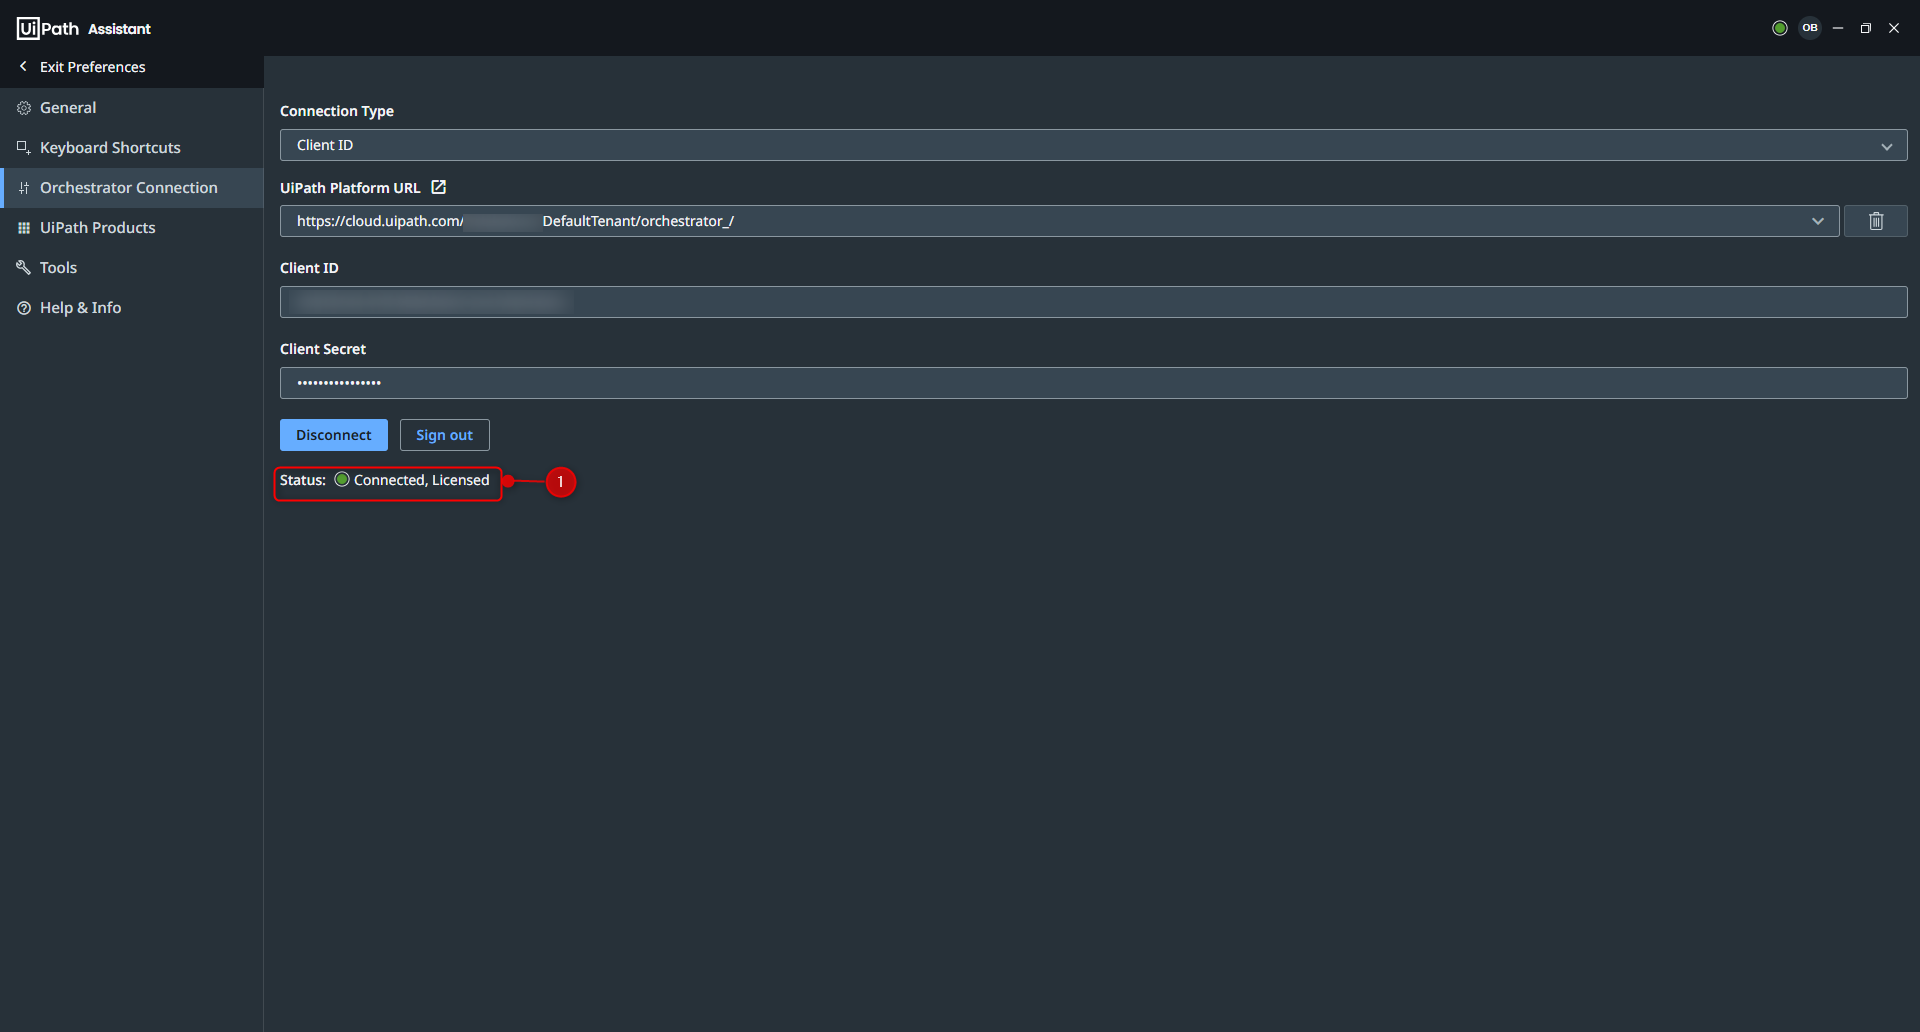
Task: Click Exit Preferences to leave settings
Action: (93, 67)
